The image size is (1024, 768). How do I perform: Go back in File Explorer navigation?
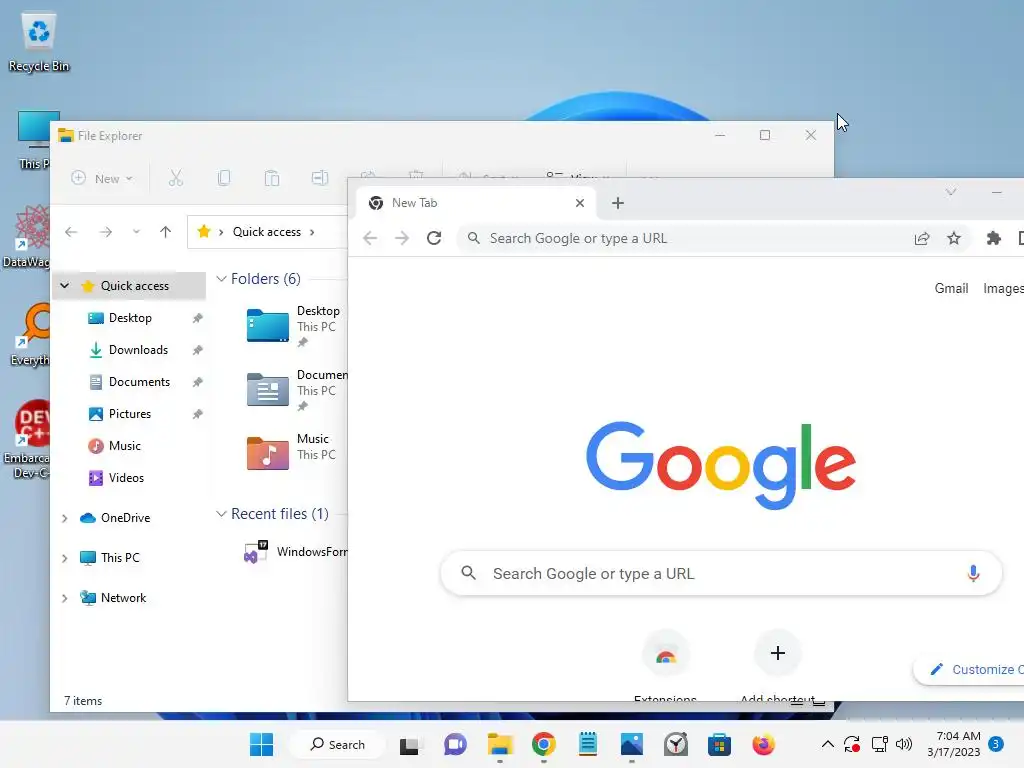71,232
